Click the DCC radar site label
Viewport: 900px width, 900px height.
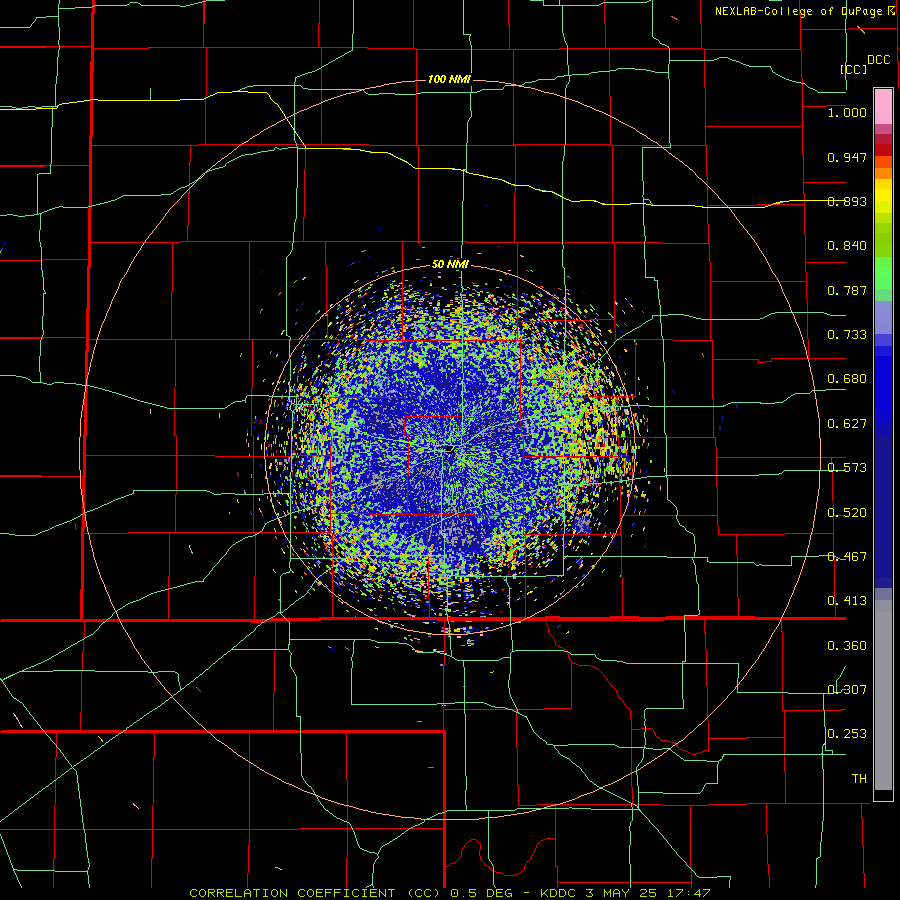pyautogui.click(x=879, y=60)
